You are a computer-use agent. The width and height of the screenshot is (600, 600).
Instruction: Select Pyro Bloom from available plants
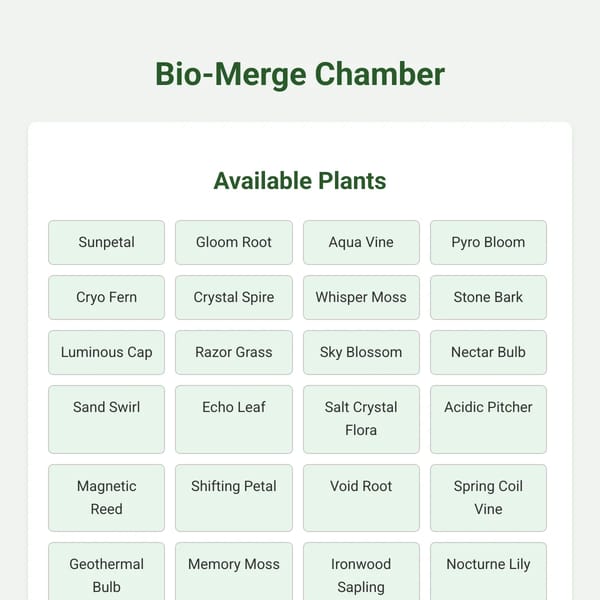pos(488,242)
